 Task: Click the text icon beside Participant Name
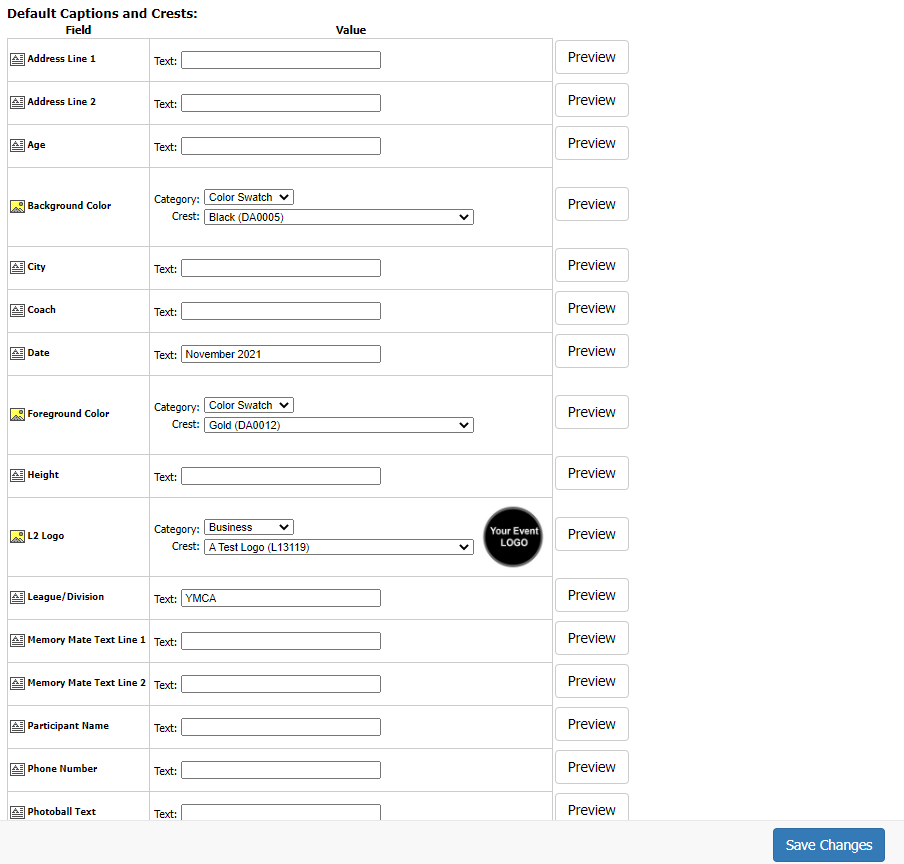(x=17, y=726)
